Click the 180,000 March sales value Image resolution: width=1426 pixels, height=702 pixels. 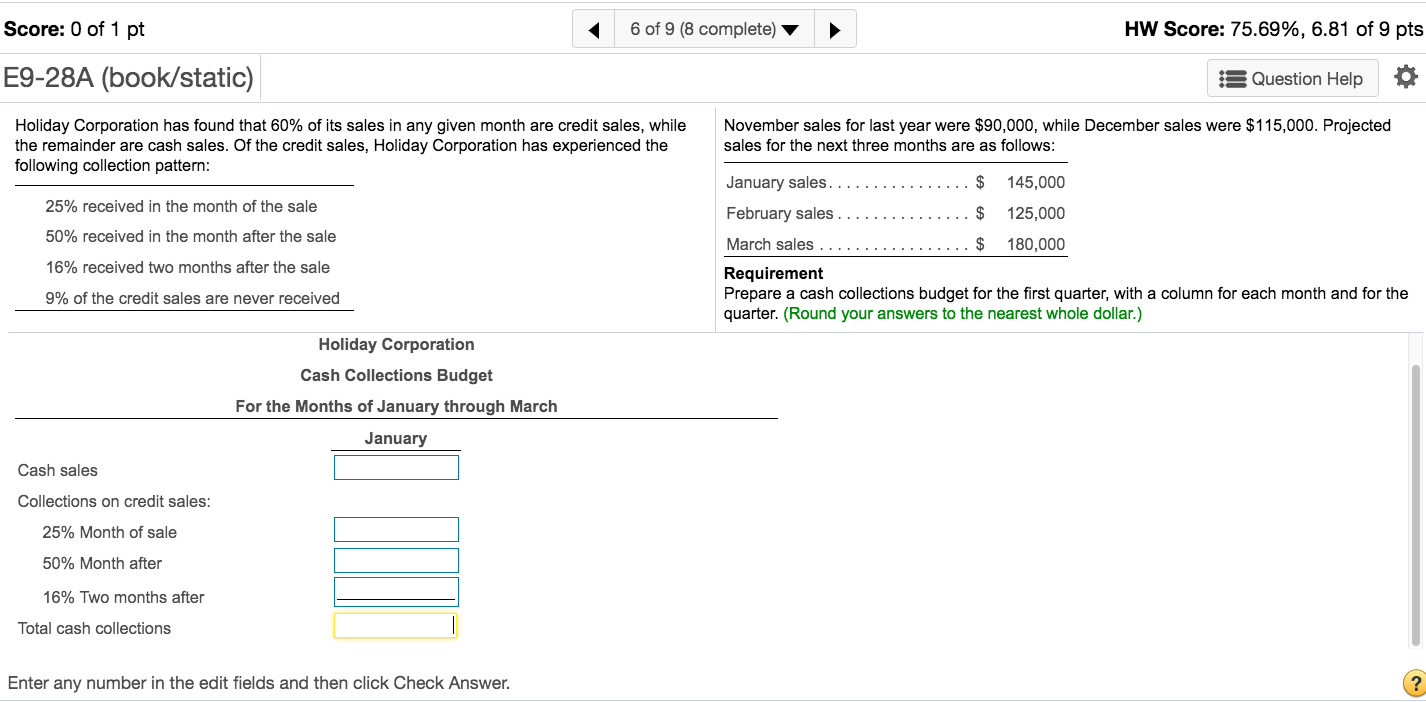[x=1036, y=244]
